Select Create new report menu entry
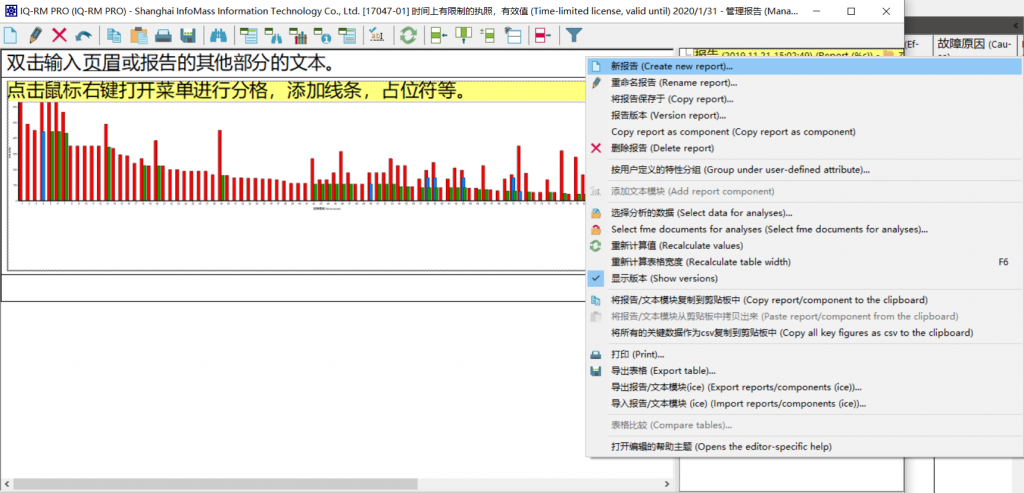The width and height of the screenshot is (1024, 493). (671, 66)
